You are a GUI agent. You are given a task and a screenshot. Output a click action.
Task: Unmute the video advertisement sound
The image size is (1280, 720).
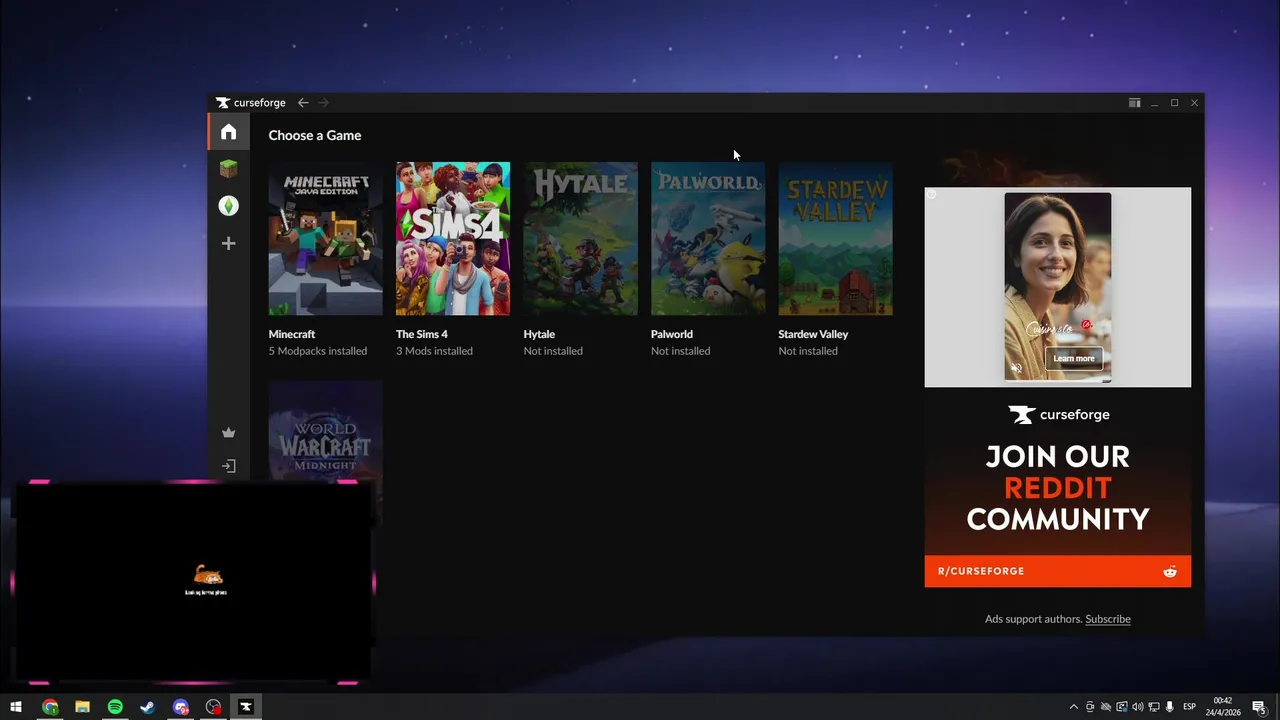pyautogui.click(x=1016, y=368)
